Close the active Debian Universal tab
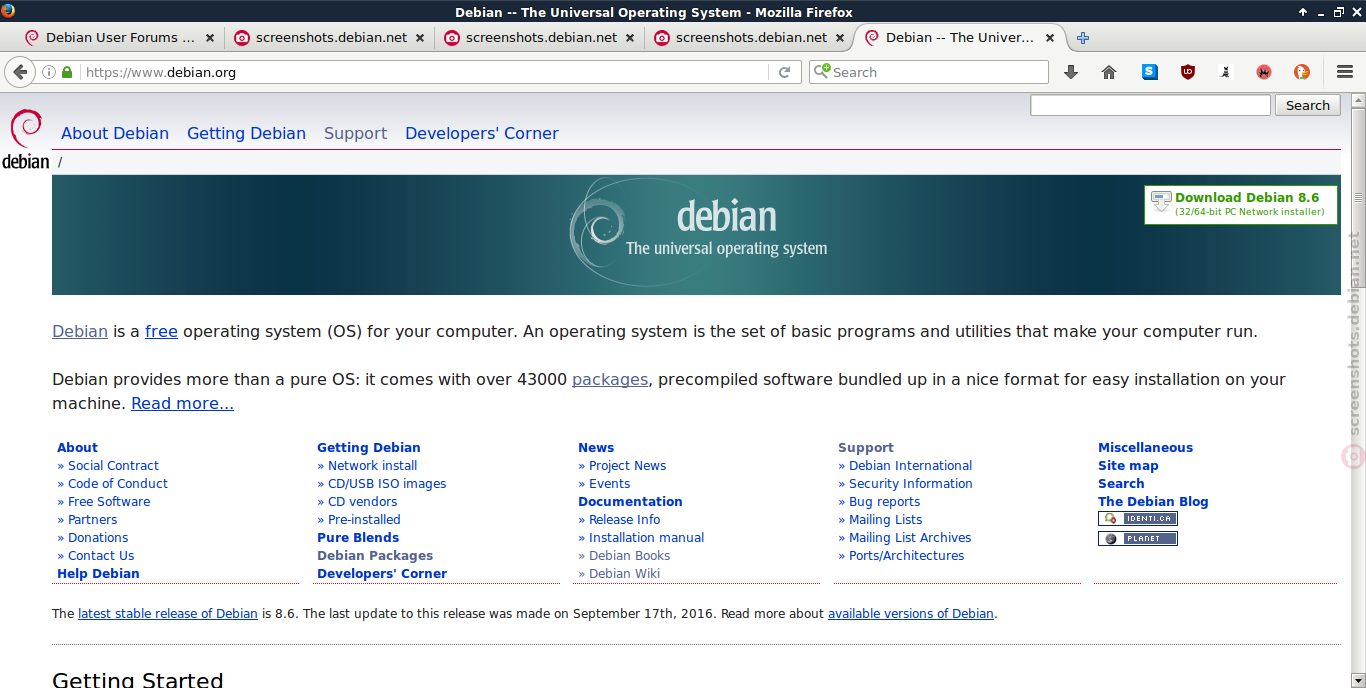1366x688 pixels. [1050, 38]
